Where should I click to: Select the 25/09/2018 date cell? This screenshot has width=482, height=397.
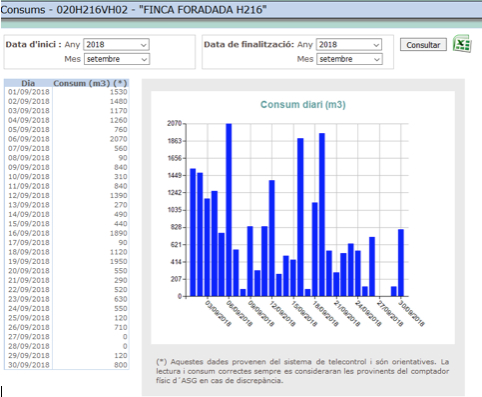tap(29, 318)
